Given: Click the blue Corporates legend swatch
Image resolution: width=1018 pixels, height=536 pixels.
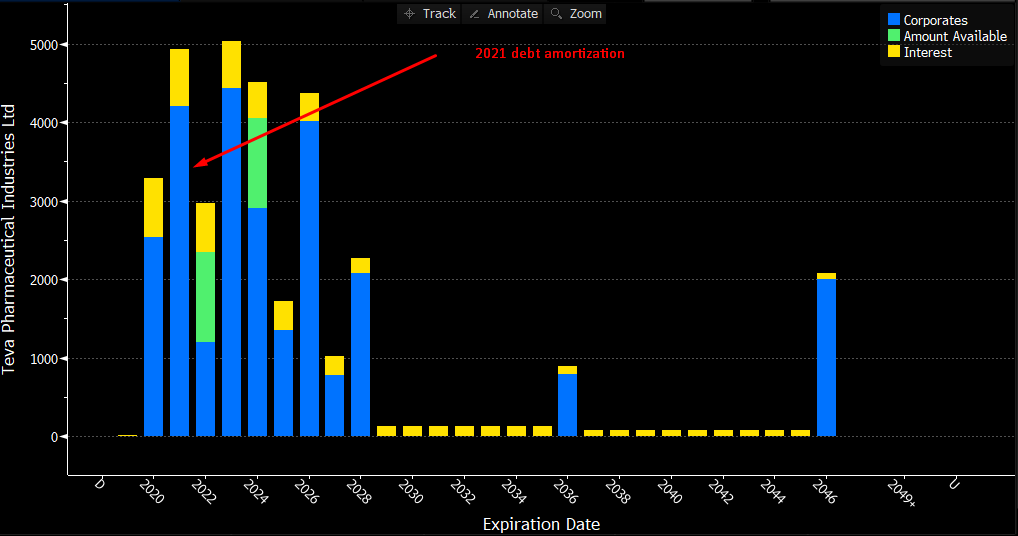Looking at the screenshot, I should click(x=894, y=19).
